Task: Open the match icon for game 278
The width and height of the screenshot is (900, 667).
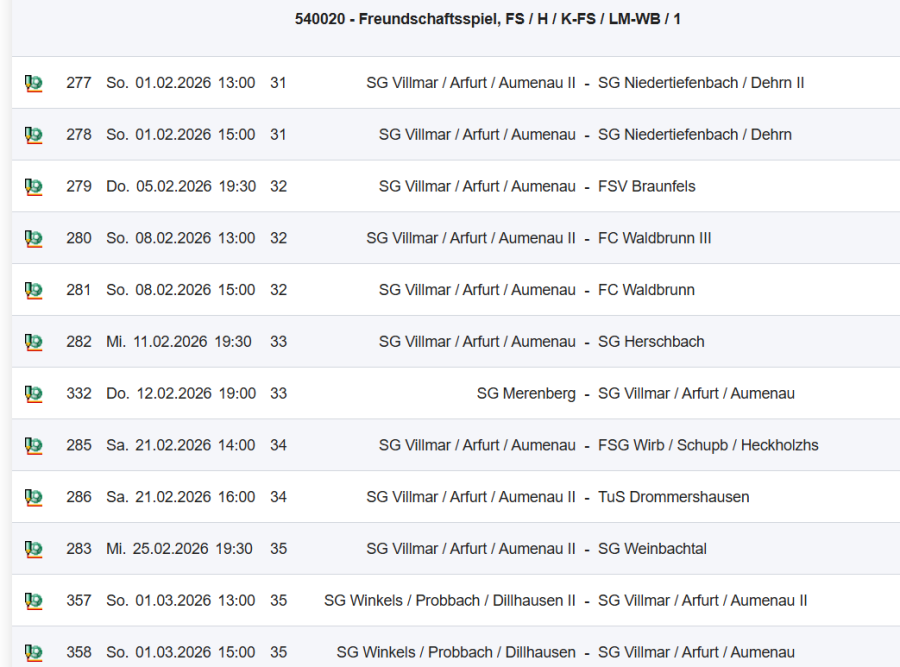Action: click(33, 135)
